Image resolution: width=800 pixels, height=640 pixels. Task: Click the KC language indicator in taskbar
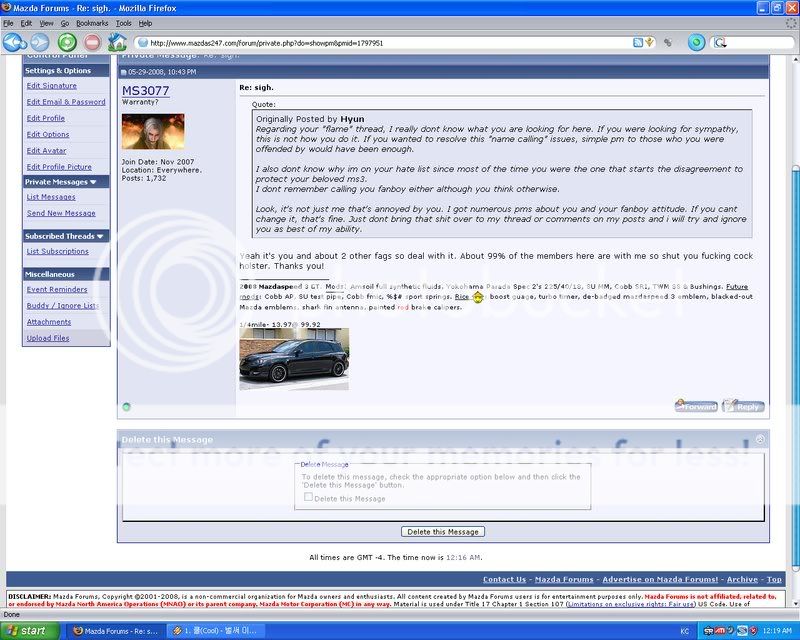[x=684, y=631]
